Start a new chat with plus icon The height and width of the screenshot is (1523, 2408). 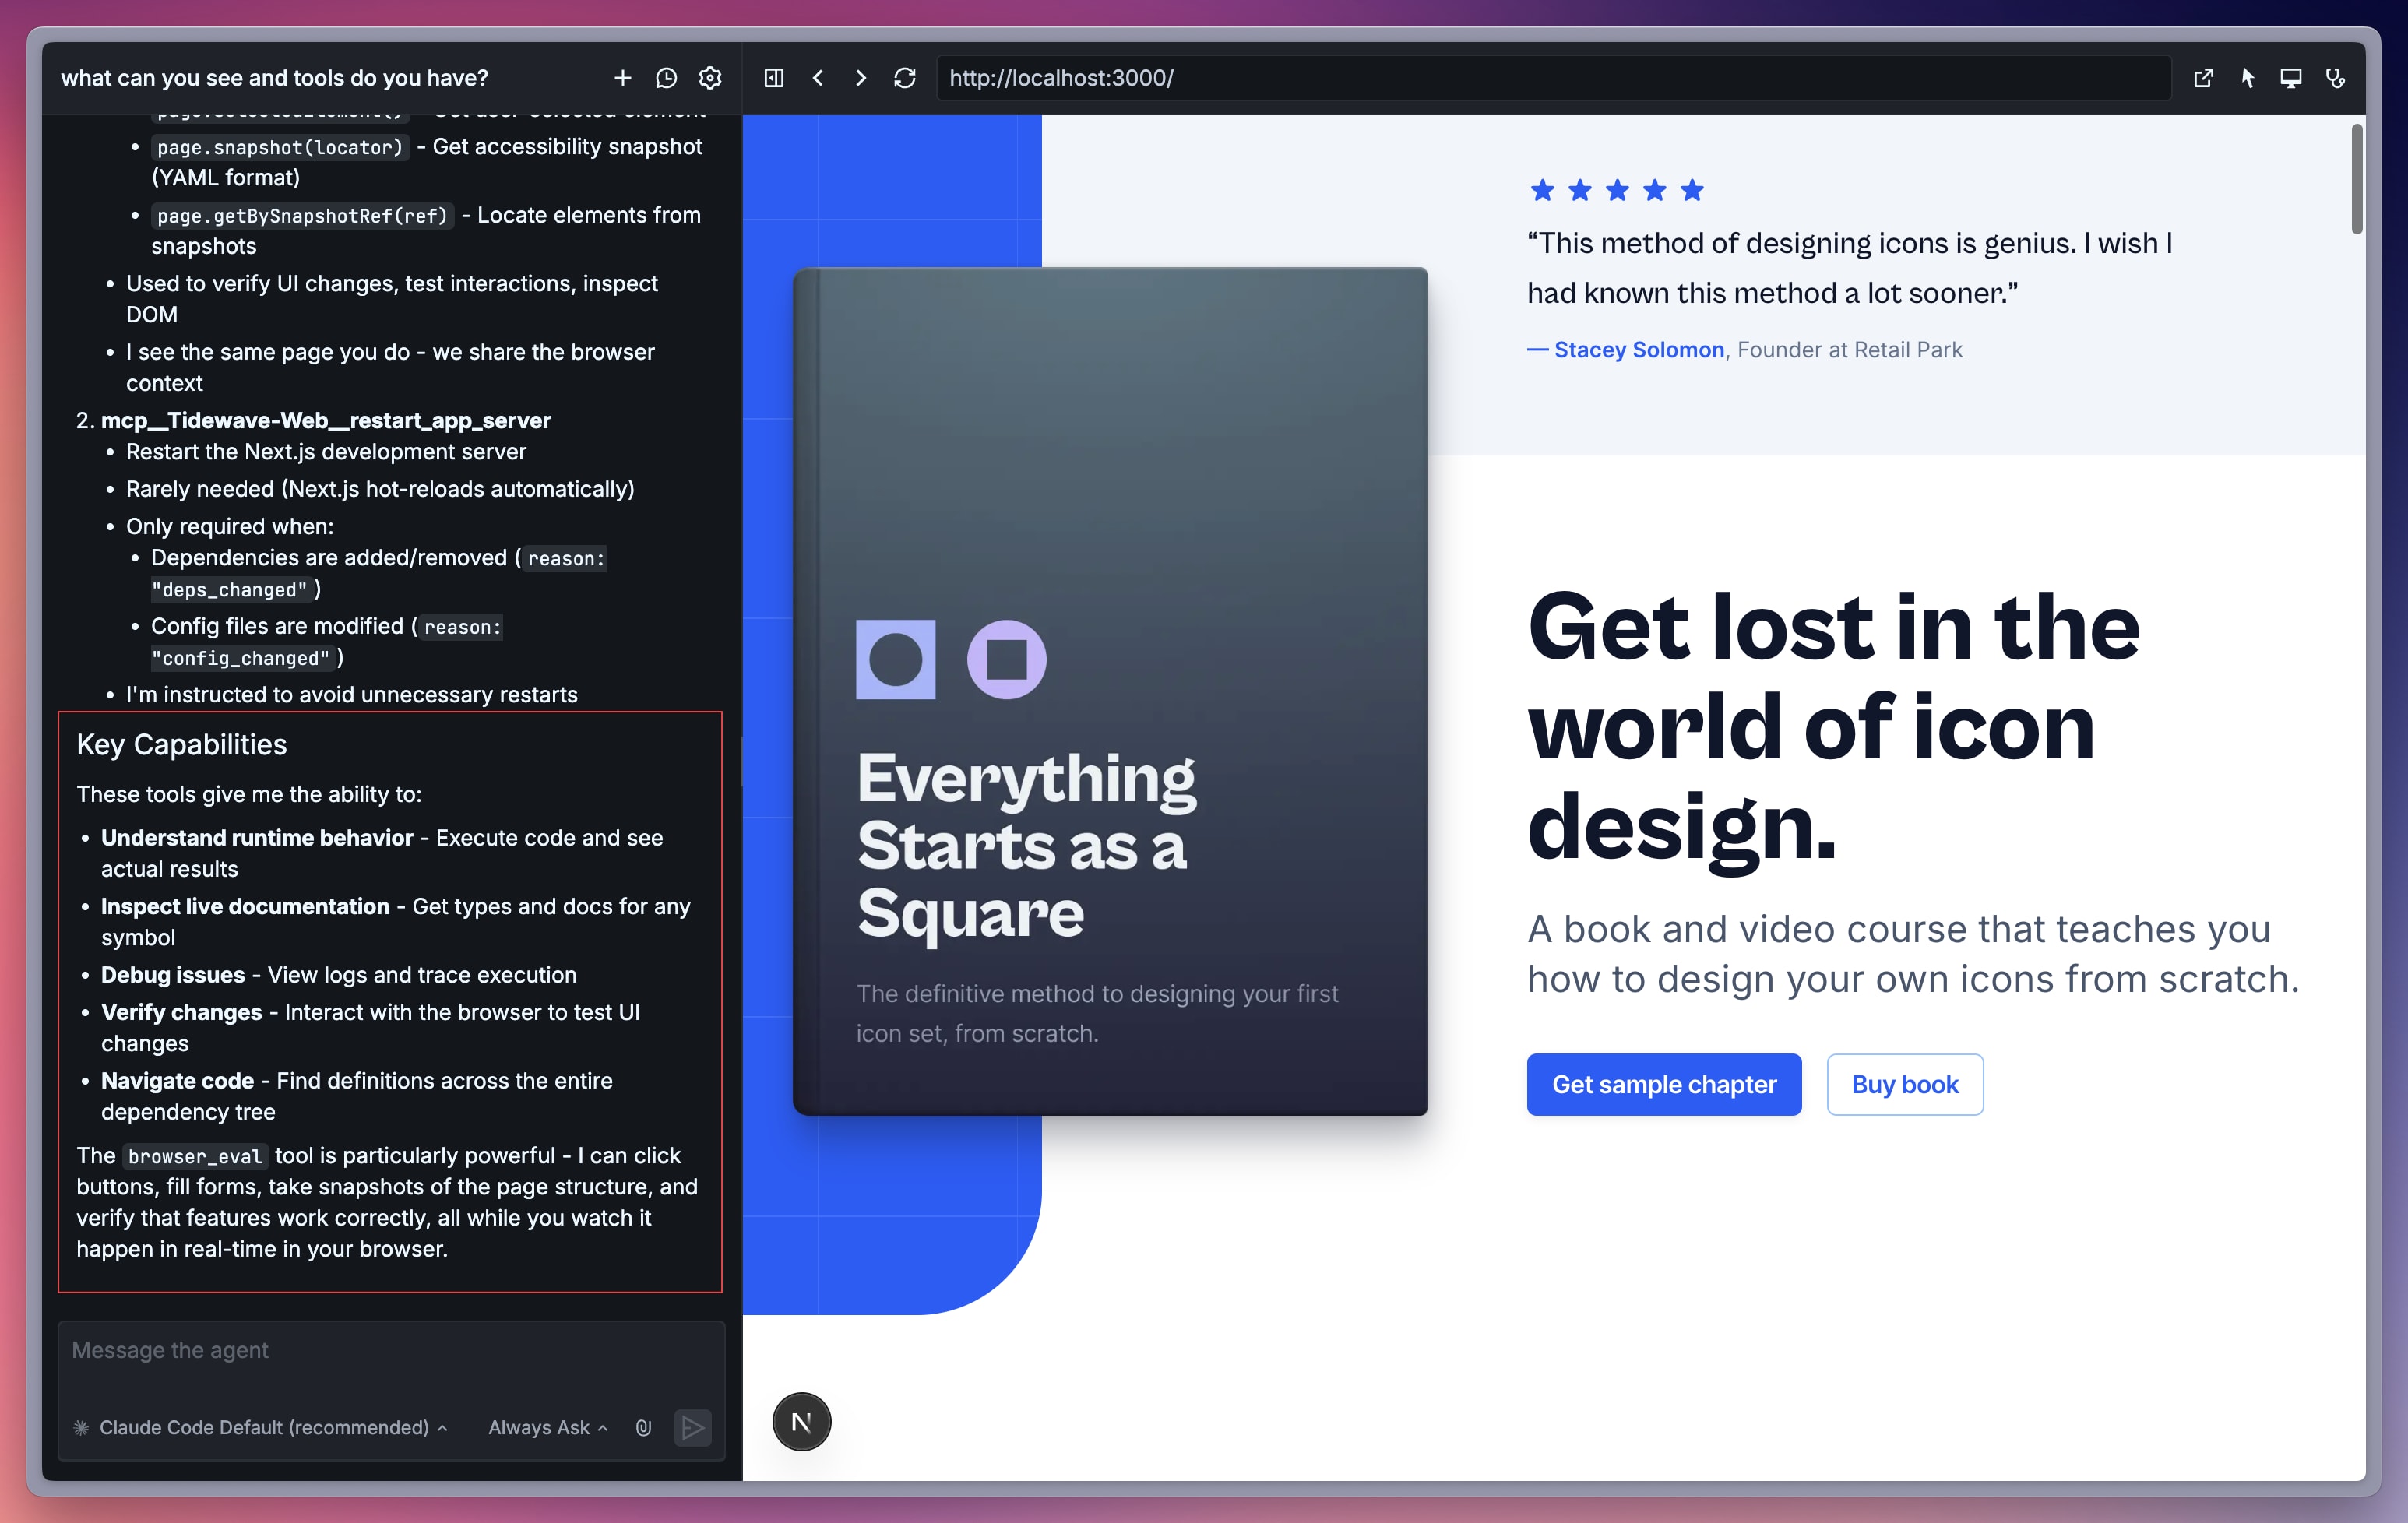click(622, 78)
